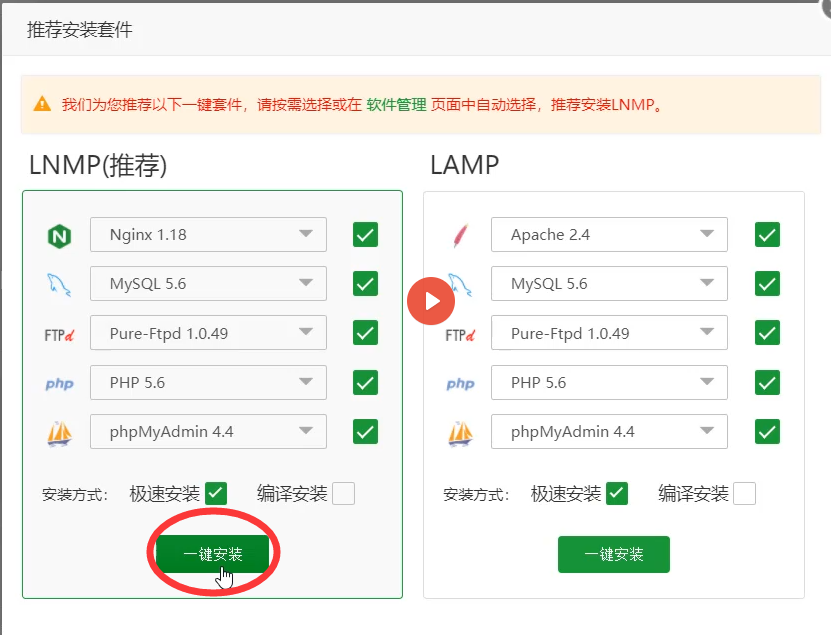Uncheck Pure-Ftpd checkbox in LAMP
Screen dimensions: 831x635
(x=767, y=333)
